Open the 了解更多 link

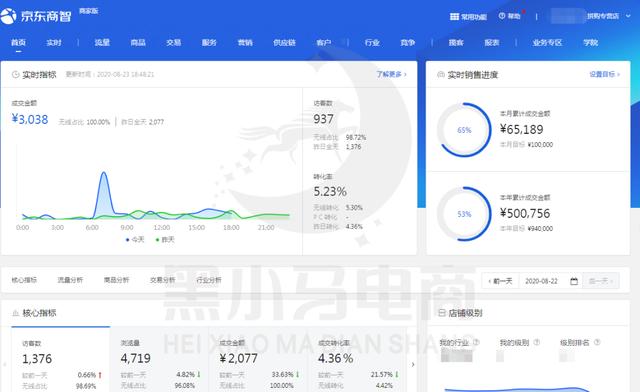pyautogui.click(x=391, y=74)
